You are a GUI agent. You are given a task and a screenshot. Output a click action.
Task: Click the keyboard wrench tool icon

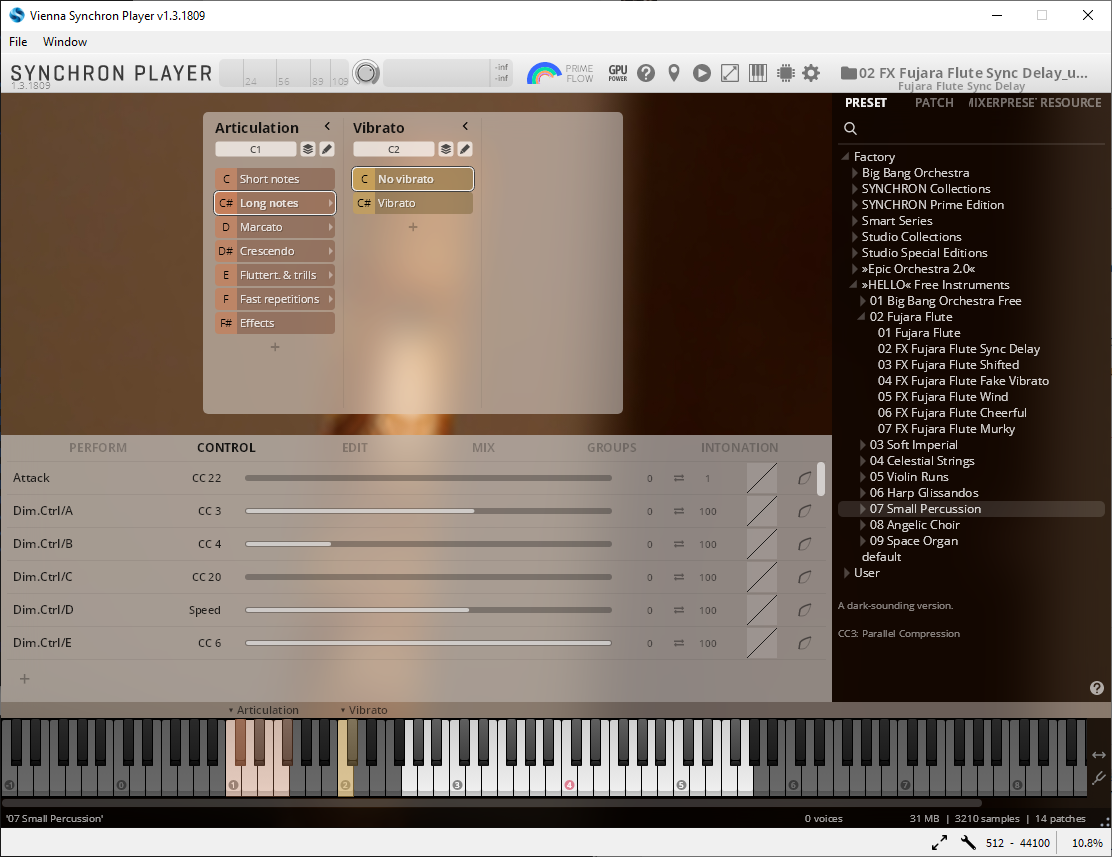click(1099, 778)
